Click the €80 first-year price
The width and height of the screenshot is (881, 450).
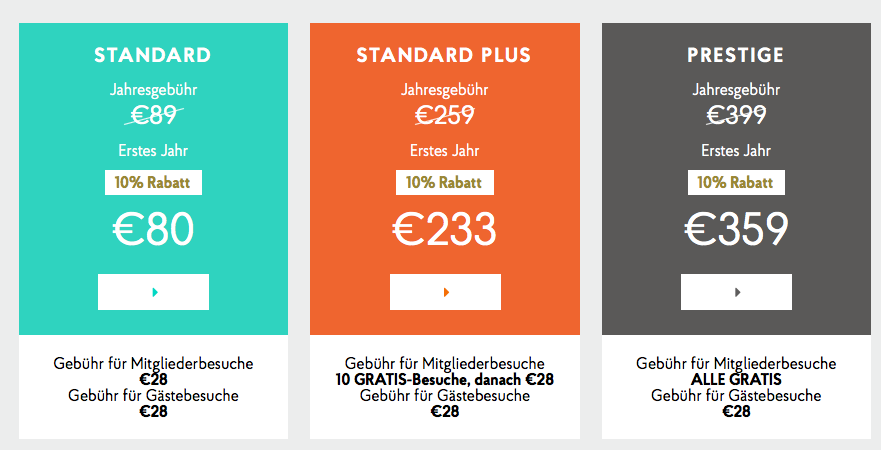tap(153, 229)
